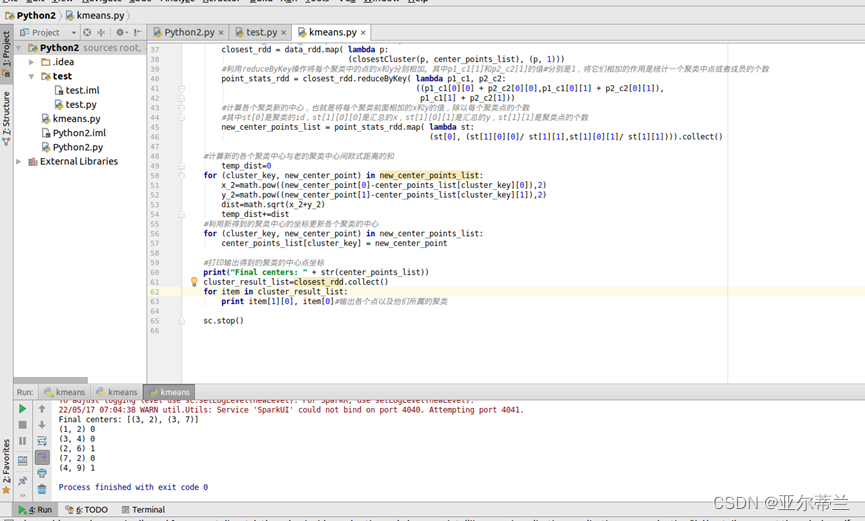Close the Python2.py editor tab
This screenshot has width=865, height=521.
221,33
